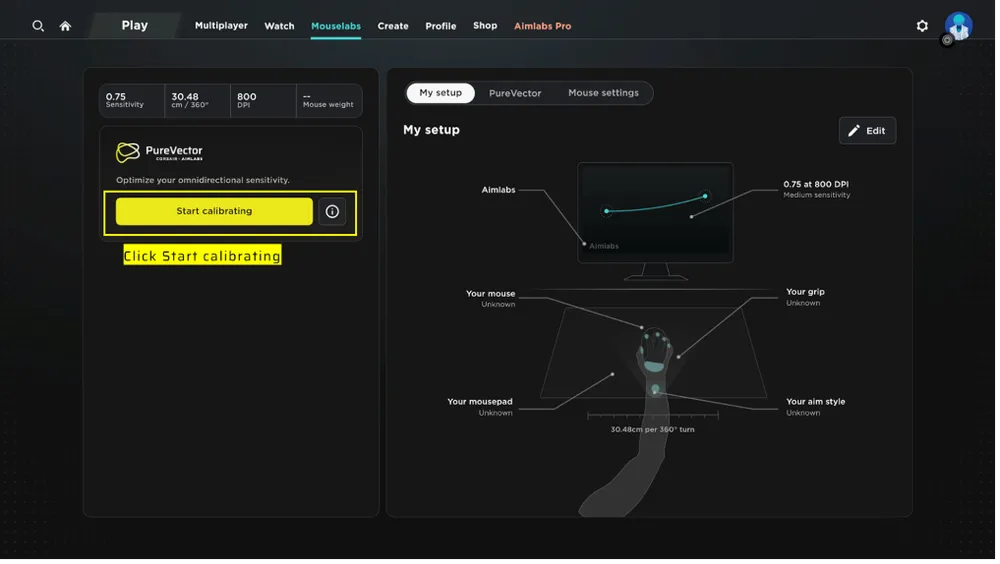Screen dimensions: 1000x564
Task: Switch to the Mouse settings tab
Action: click(603, 93)
